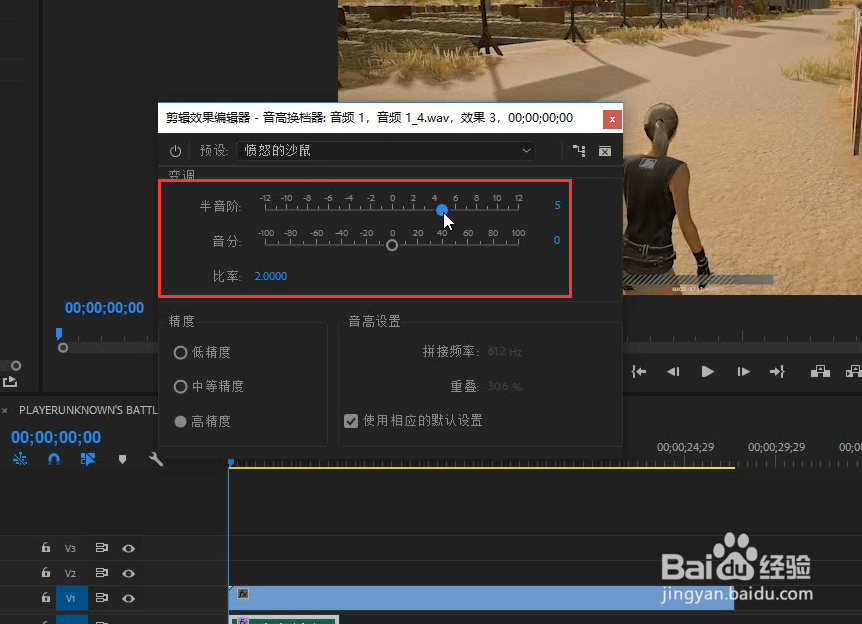This screenshot has width=862, height=624.
Task: Open the preset dropdown showing 愤怒的沙鼠
Action: point(386,151)
